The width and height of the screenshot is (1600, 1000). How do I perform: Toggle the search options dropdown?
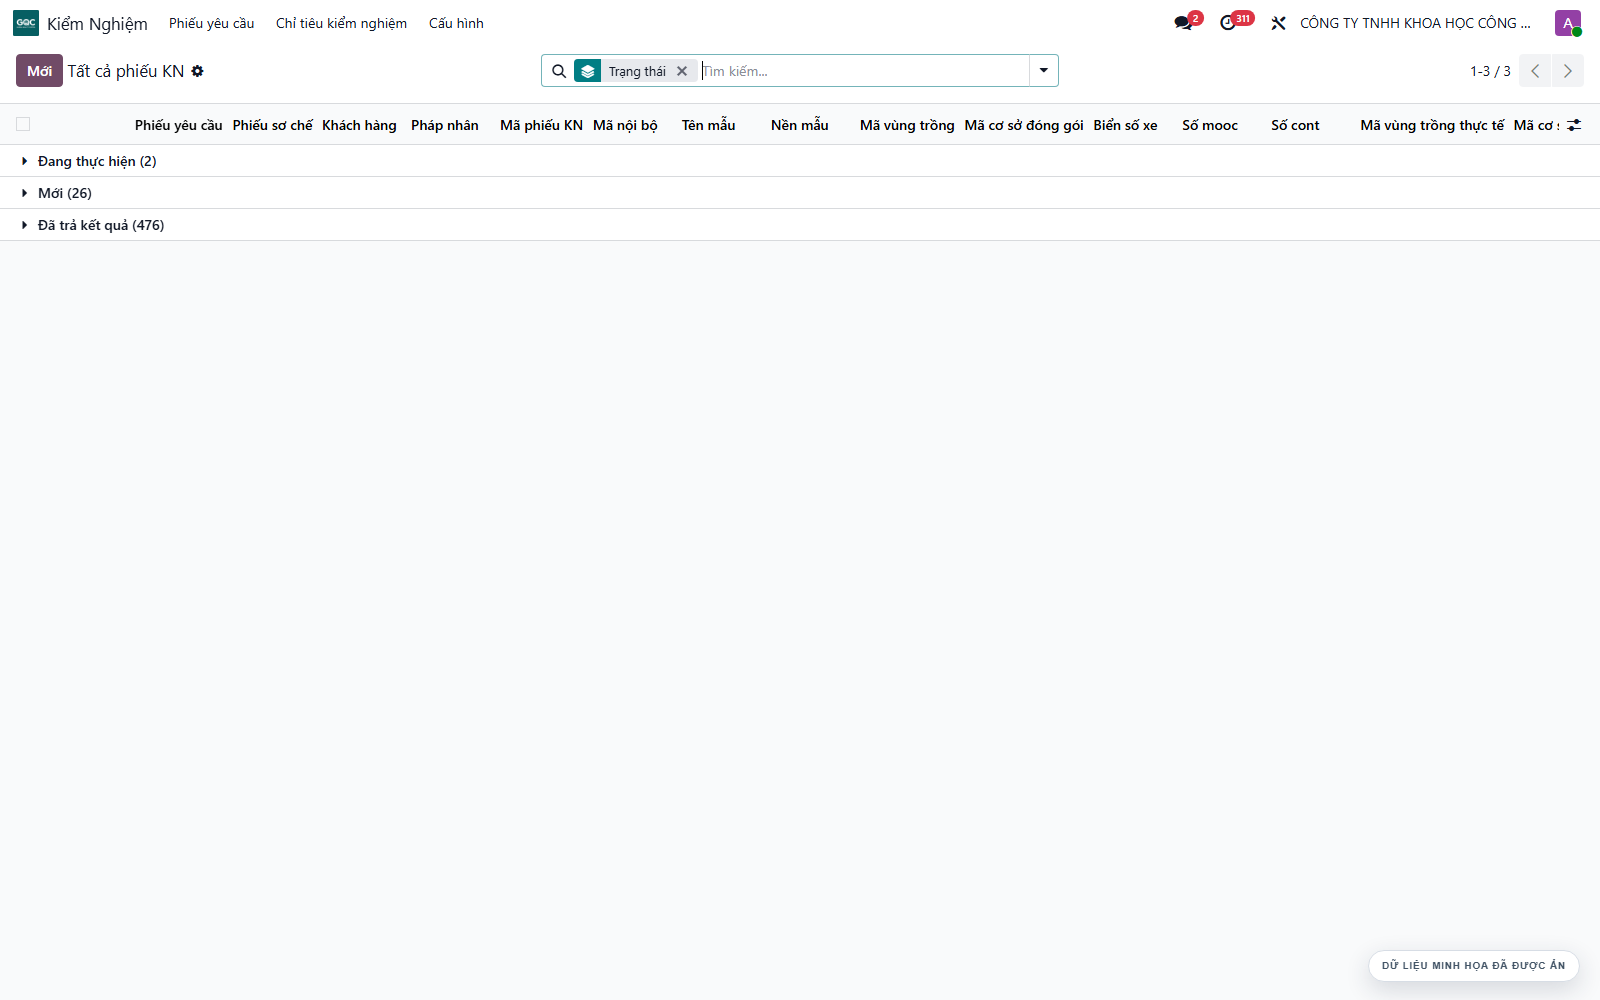coord(1044,71)
